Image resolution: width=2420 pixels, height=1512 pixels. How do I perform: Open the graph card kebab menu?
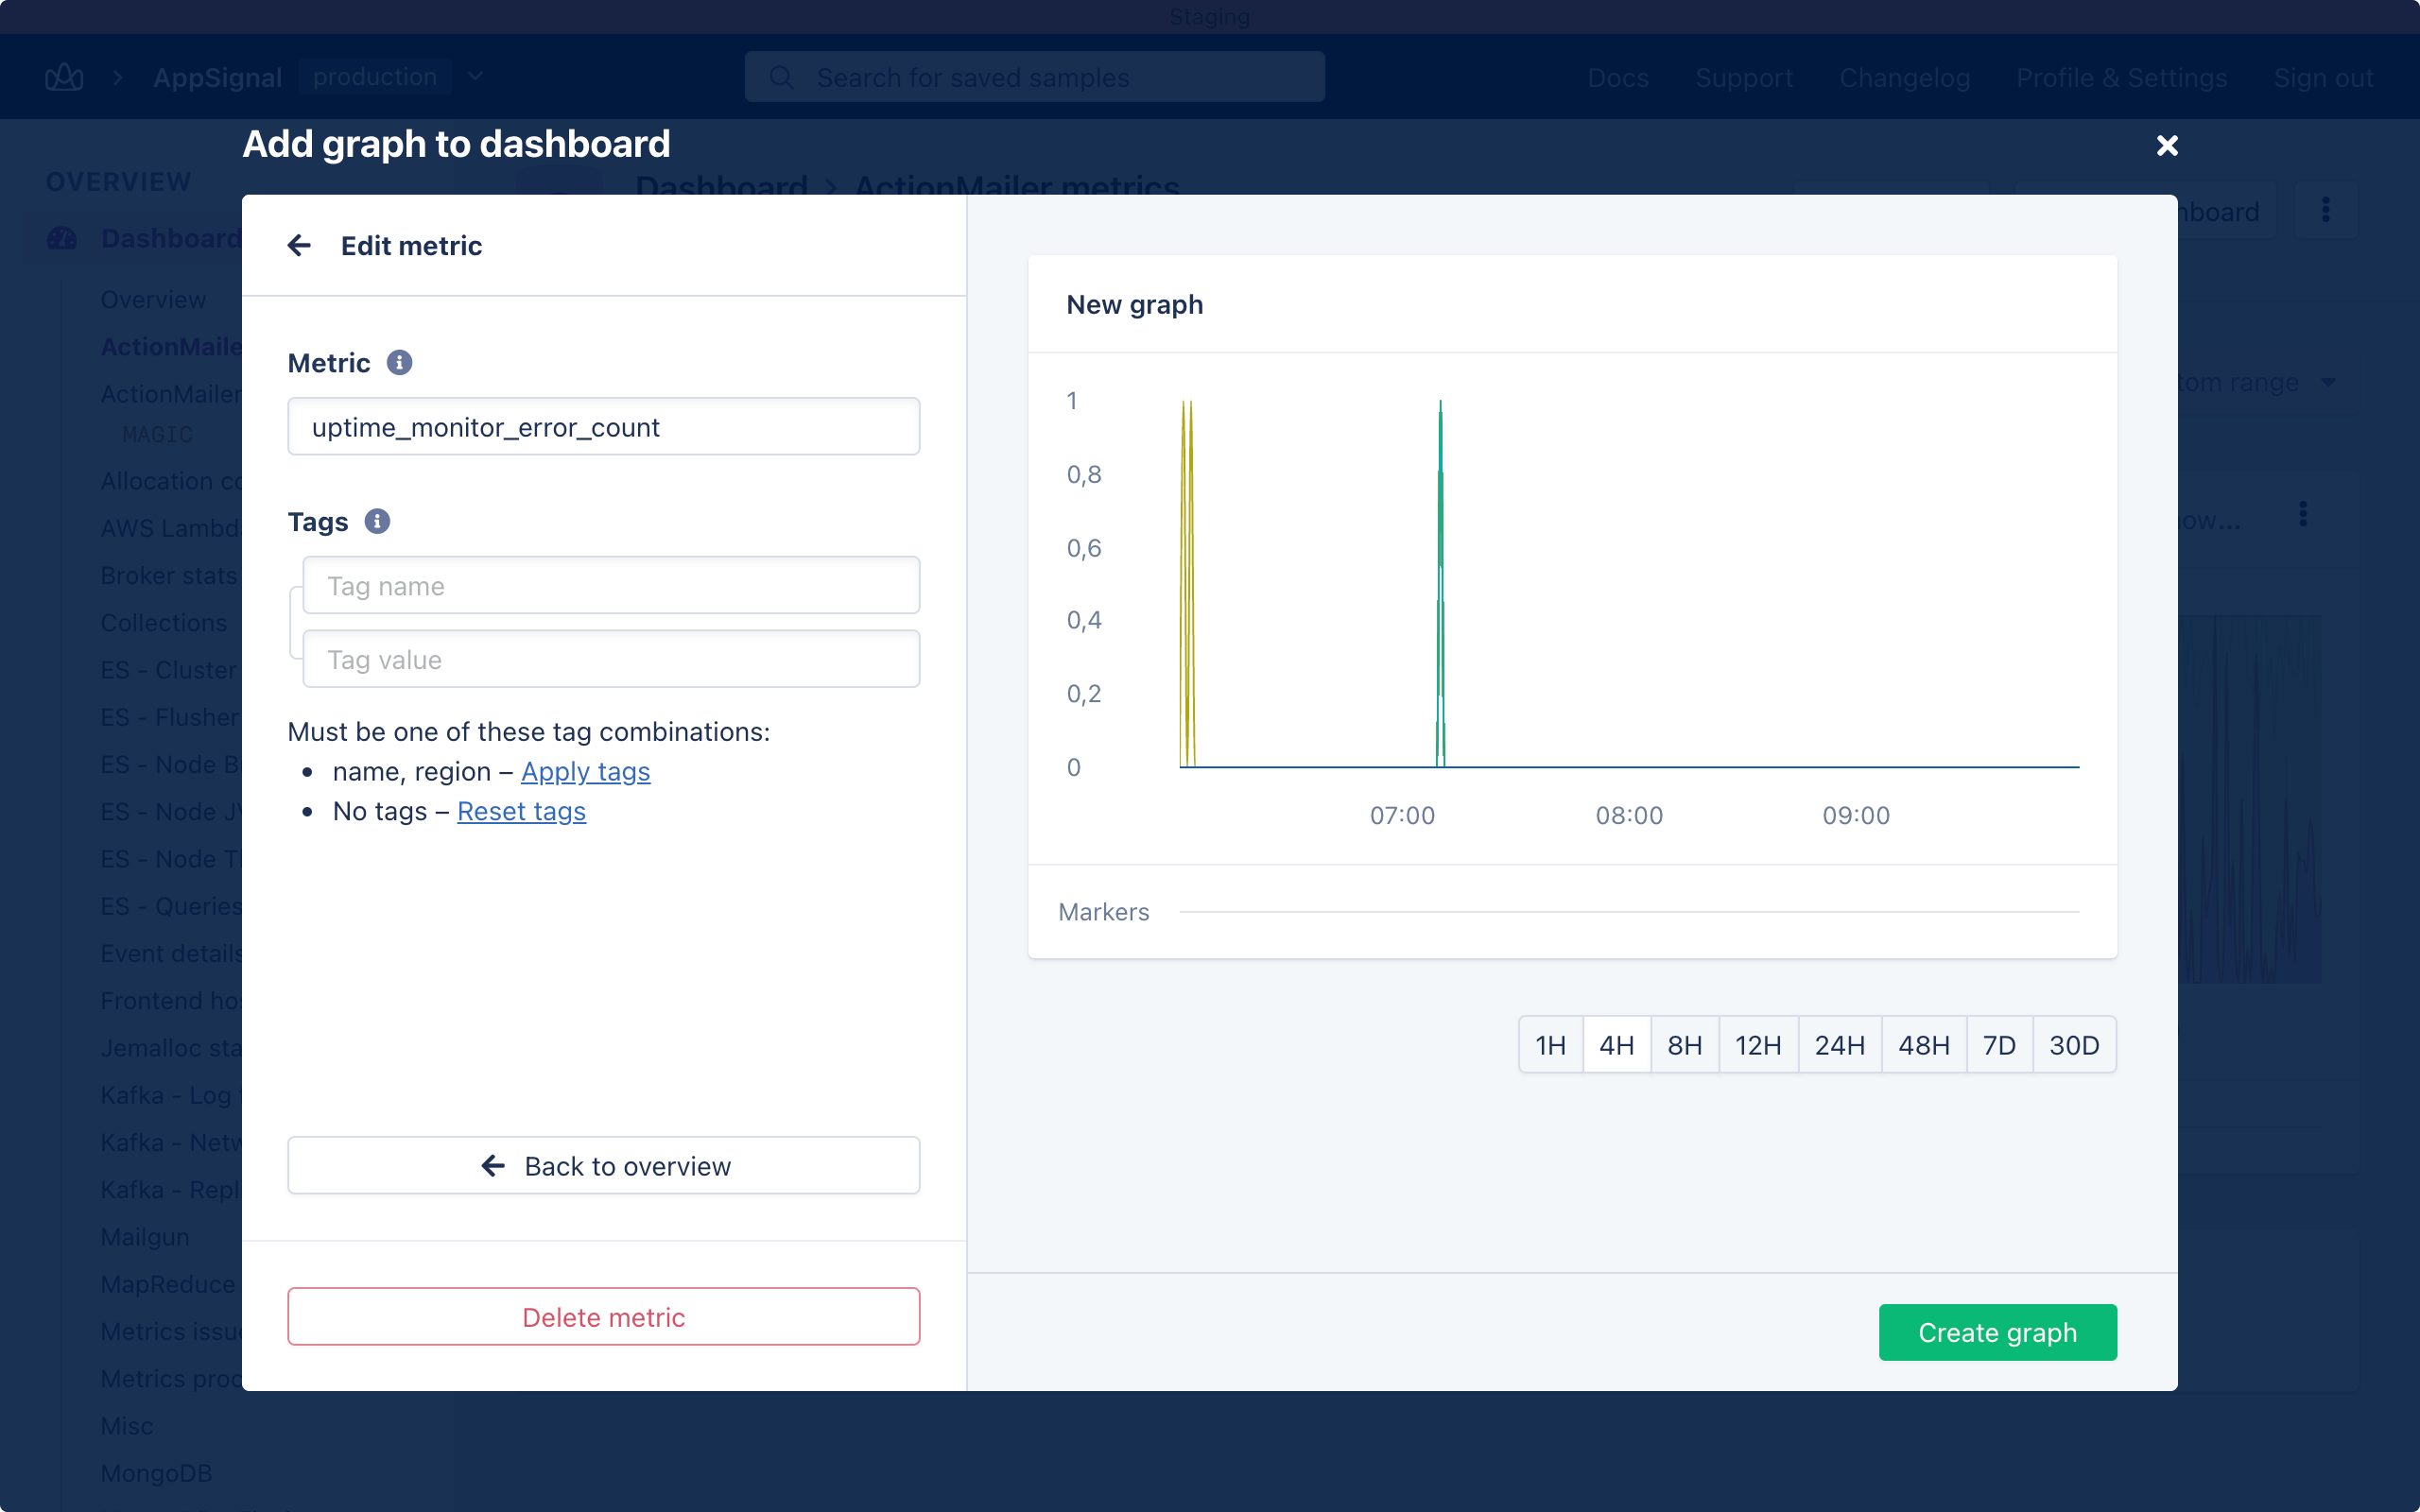tap(2302, 514)
